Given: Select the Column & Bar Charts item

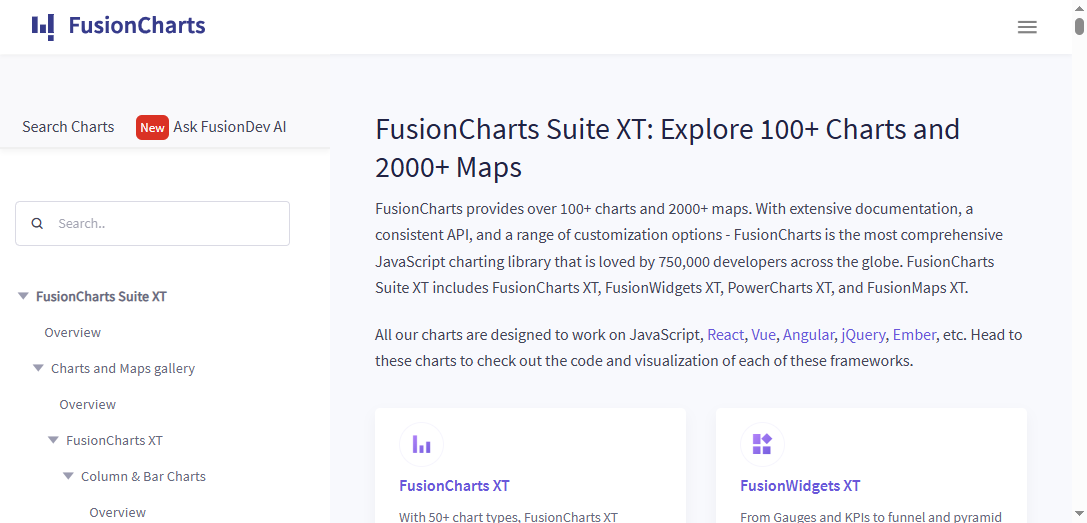Looking at the screenshot, I should point(144,477).
